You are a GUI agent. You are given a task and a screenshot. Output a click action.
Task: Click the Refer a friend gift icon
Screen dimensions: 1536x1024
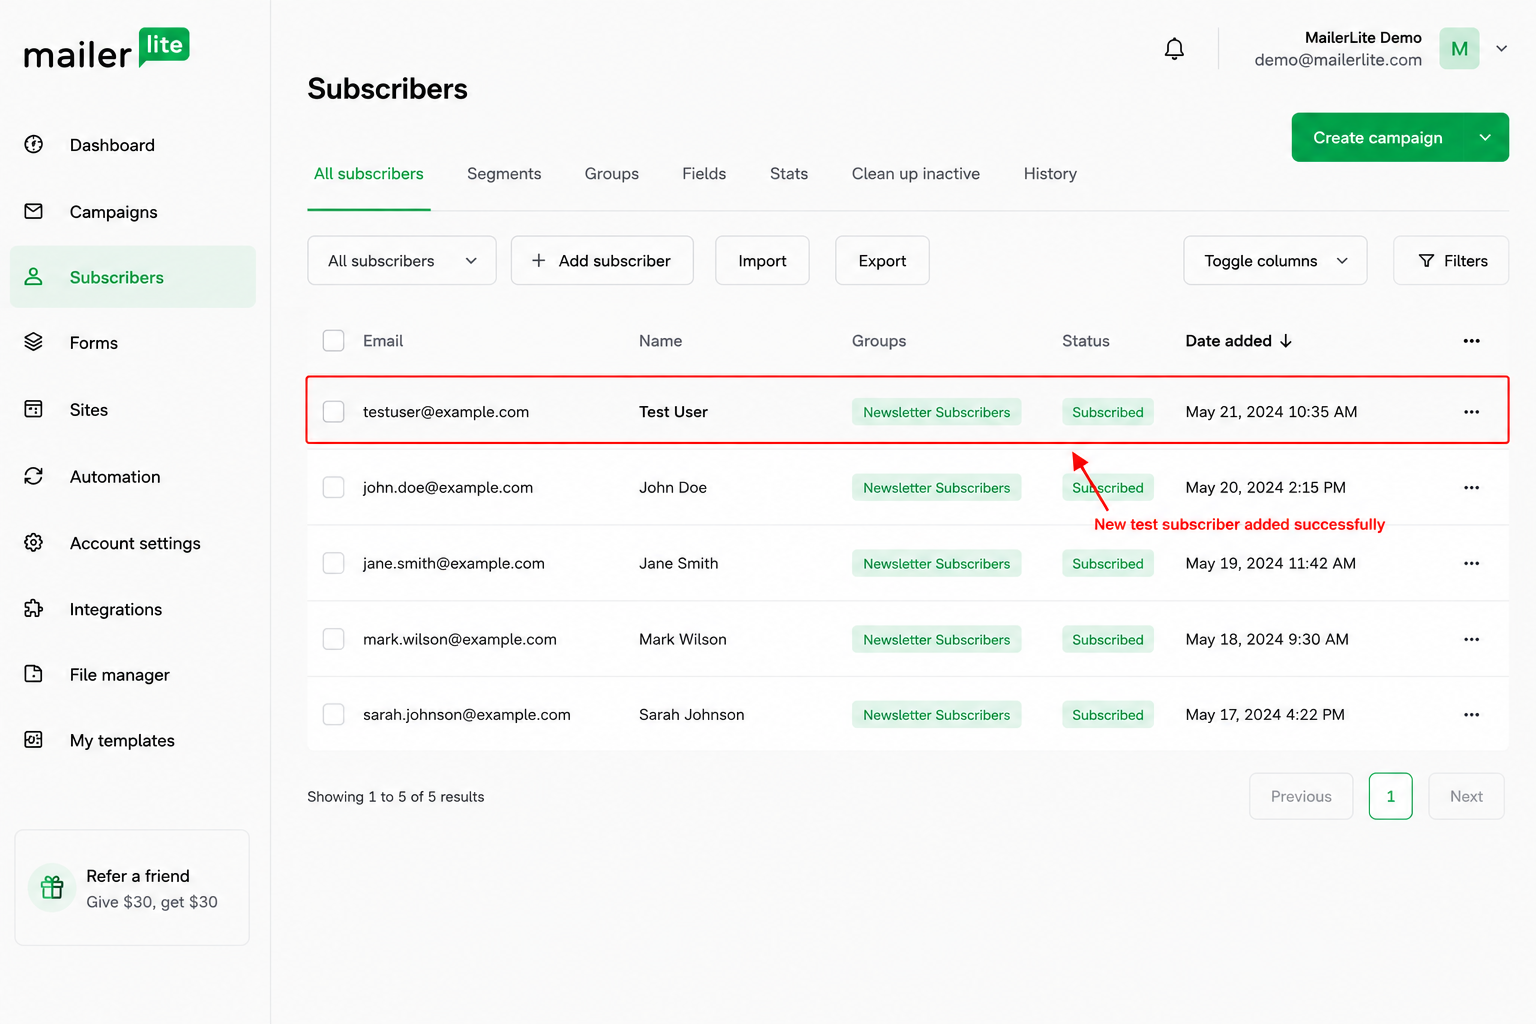point(52,887)
